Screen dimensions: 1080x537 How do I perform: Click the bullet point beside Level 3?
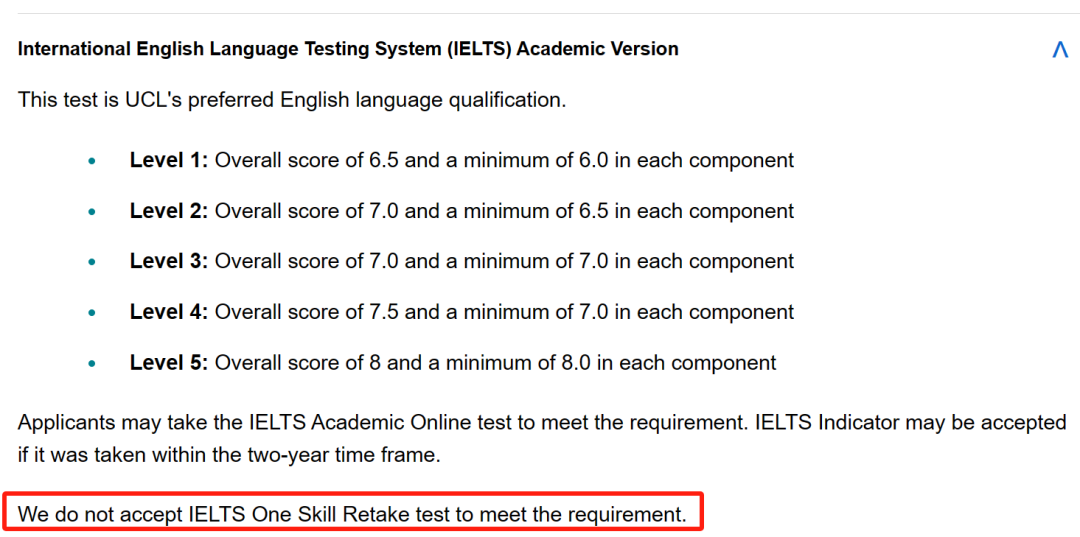[x=92, y=262]
